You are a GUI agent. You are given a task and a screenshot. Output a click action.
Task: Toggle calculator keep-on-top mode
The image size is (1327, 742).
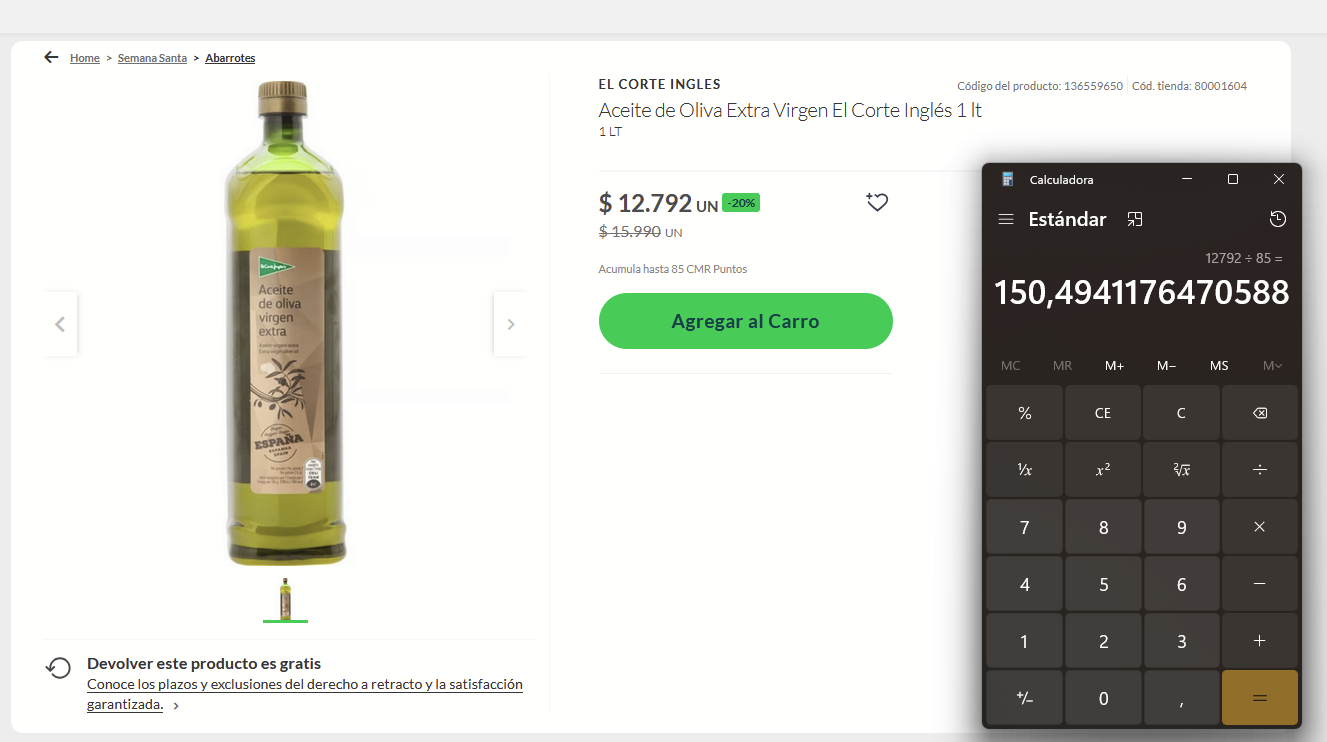tap(1134, 220)
